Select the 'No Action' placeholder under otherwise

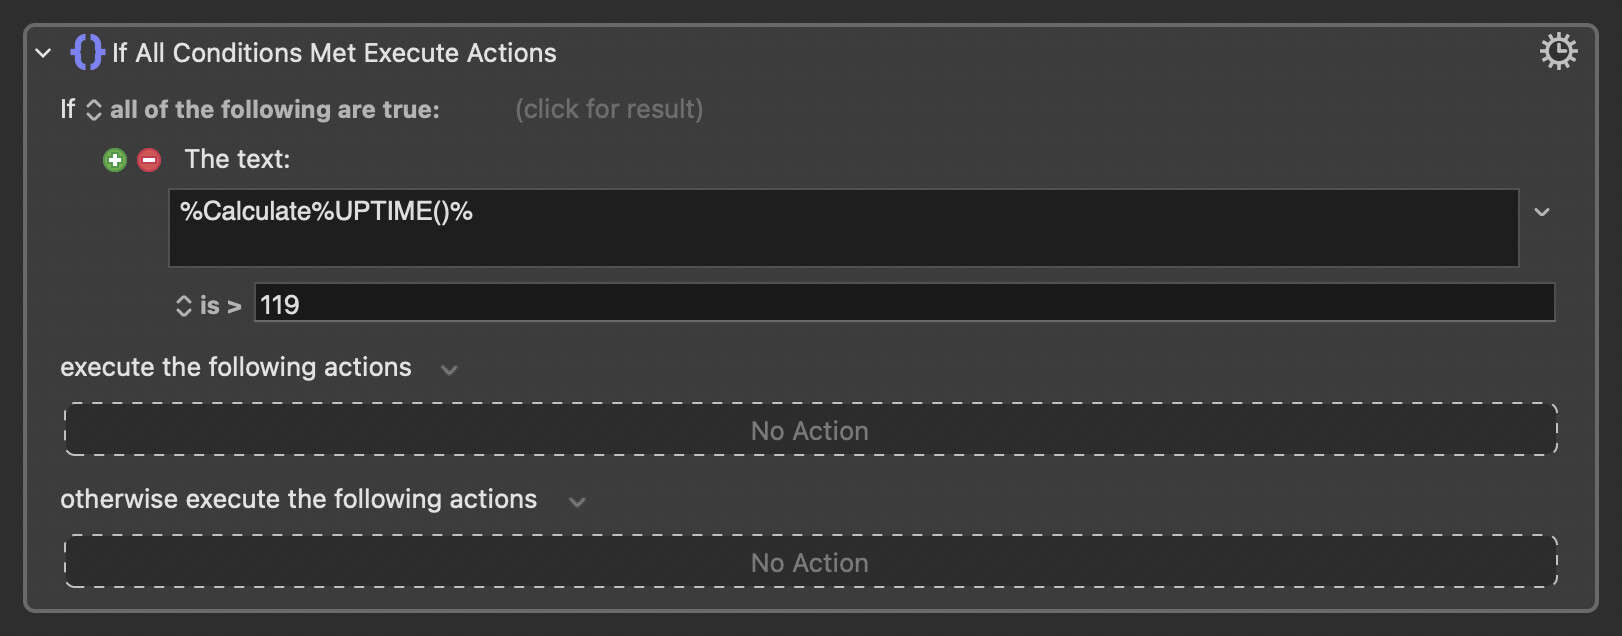pyautogui.click(x=810, y=562)
